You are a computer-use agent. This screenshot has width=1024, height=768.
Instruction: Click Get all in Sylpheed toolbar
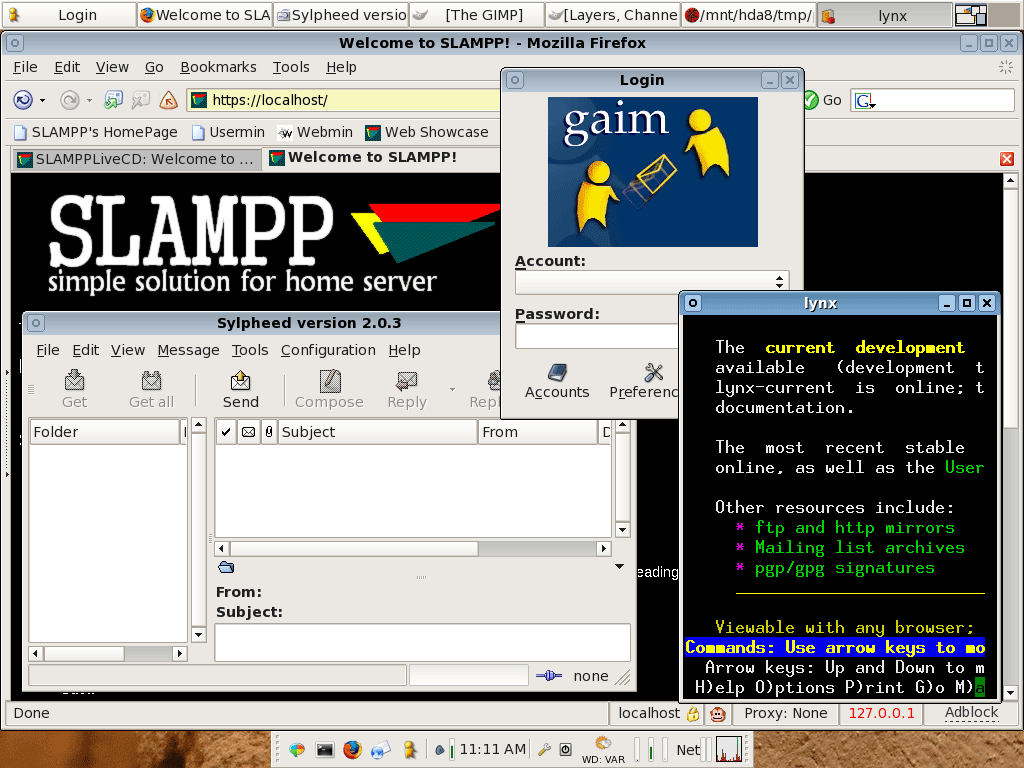[152, 389]
